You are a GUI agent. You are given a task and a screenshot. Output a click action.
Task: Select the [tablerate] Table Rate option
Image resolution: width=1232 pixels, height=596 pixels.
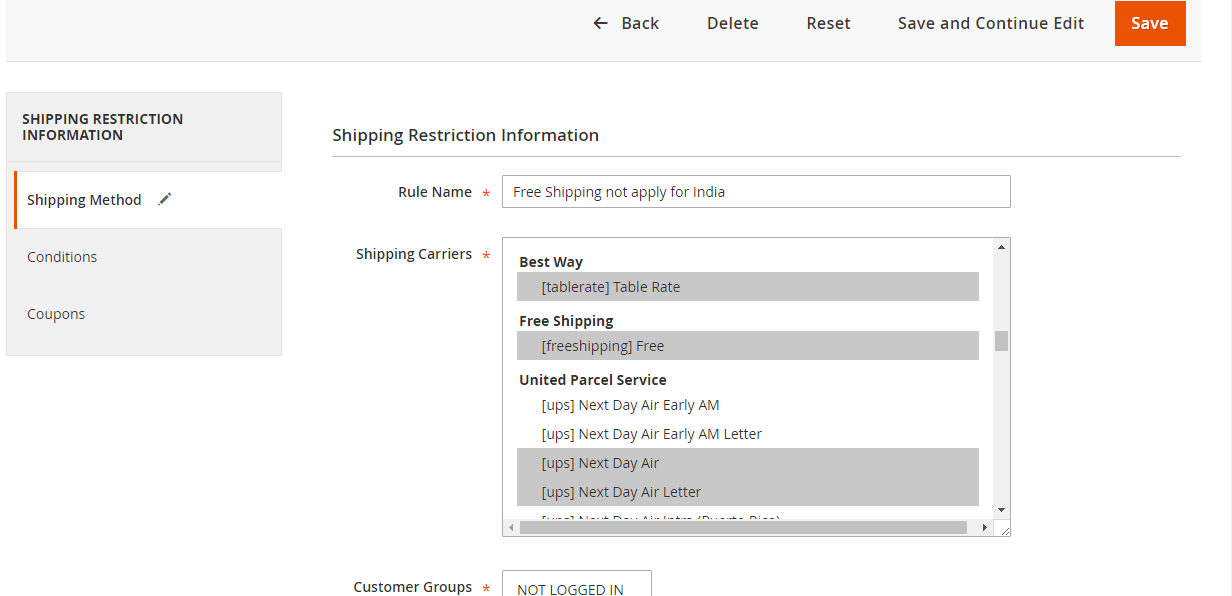click(610, 287)
